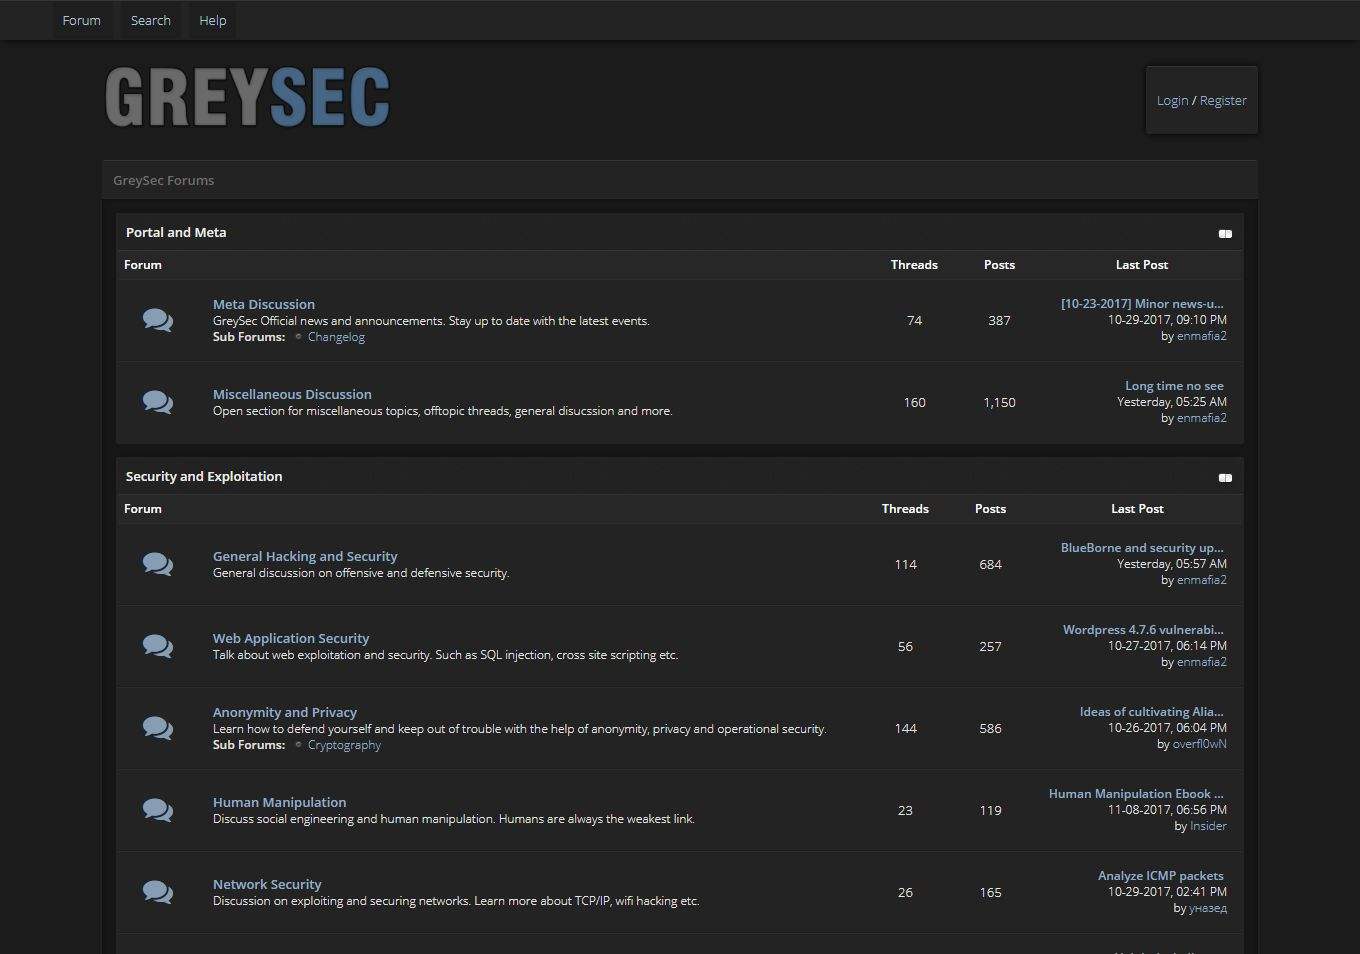Go to GreySec Forums breadcrumb
Screen dimensions: 1360x954
tap(163, 180)
